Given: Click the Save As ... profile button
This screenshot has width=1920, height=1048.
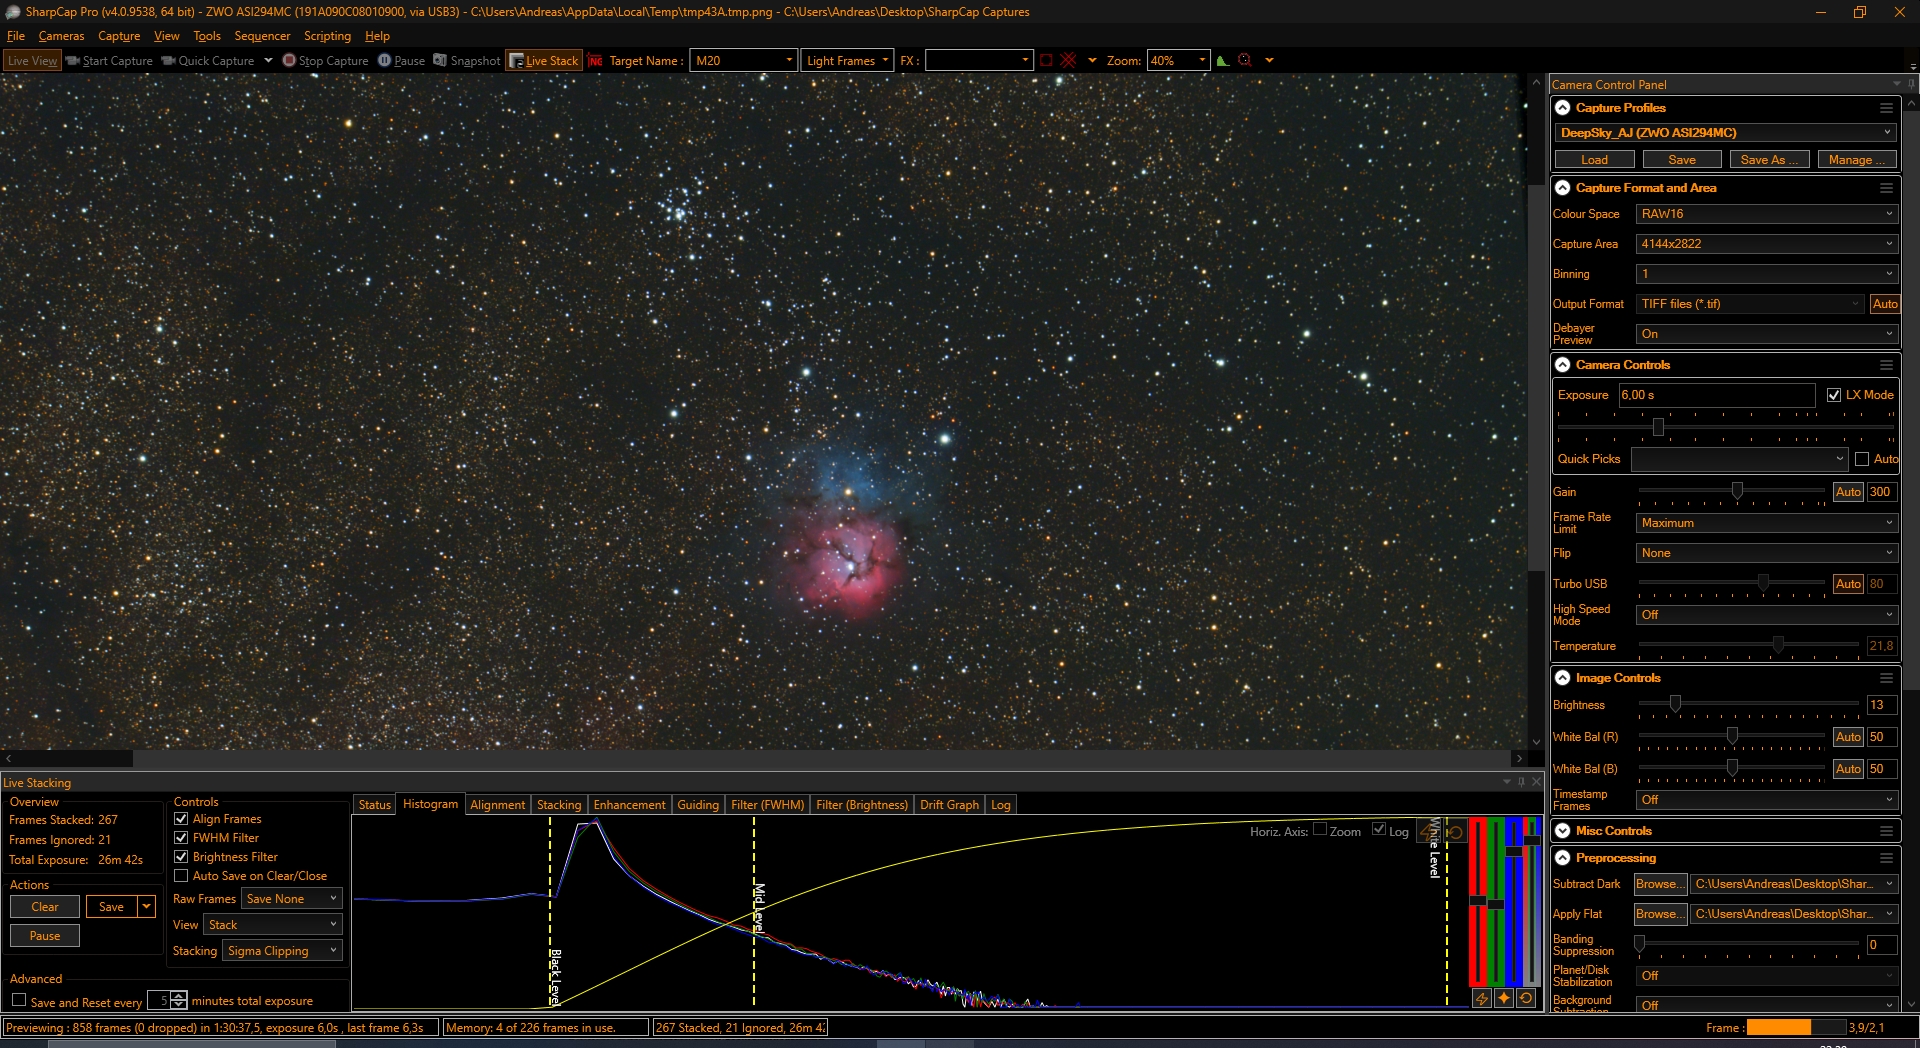Looking at the screenshot, I should (x=1769, y=160).
